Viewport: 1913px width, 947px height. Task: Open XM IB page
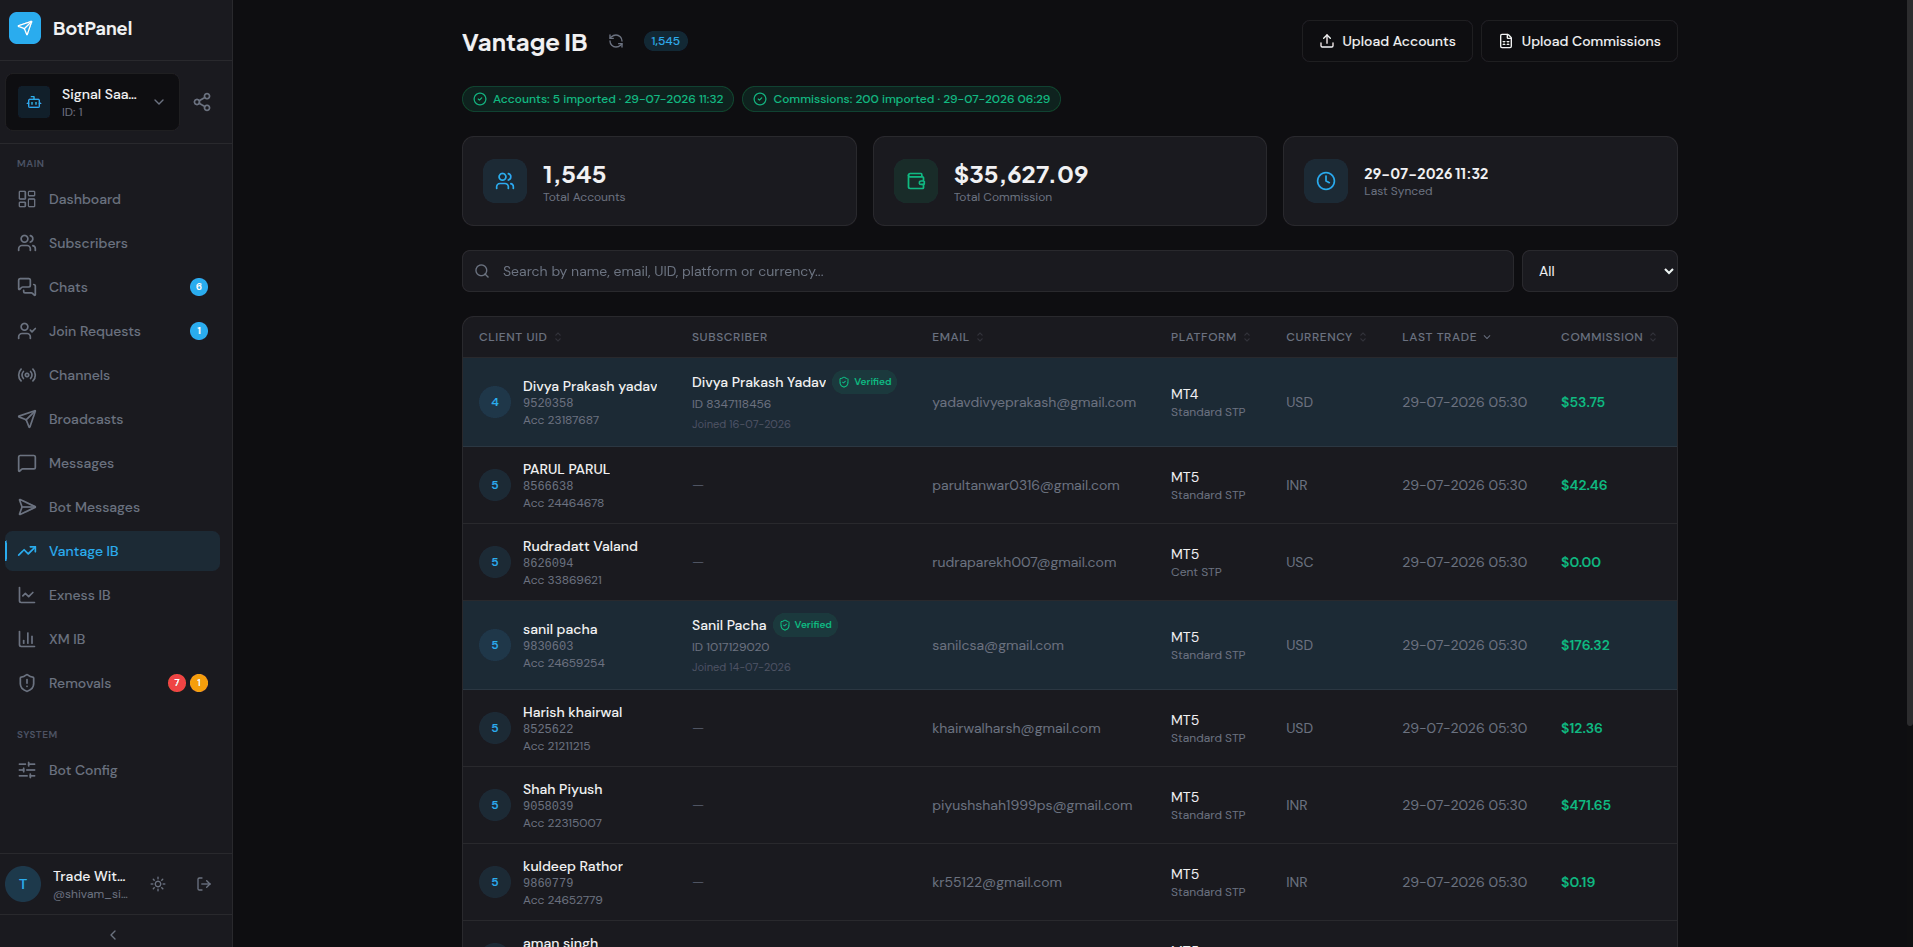click(x=112, y=639)
